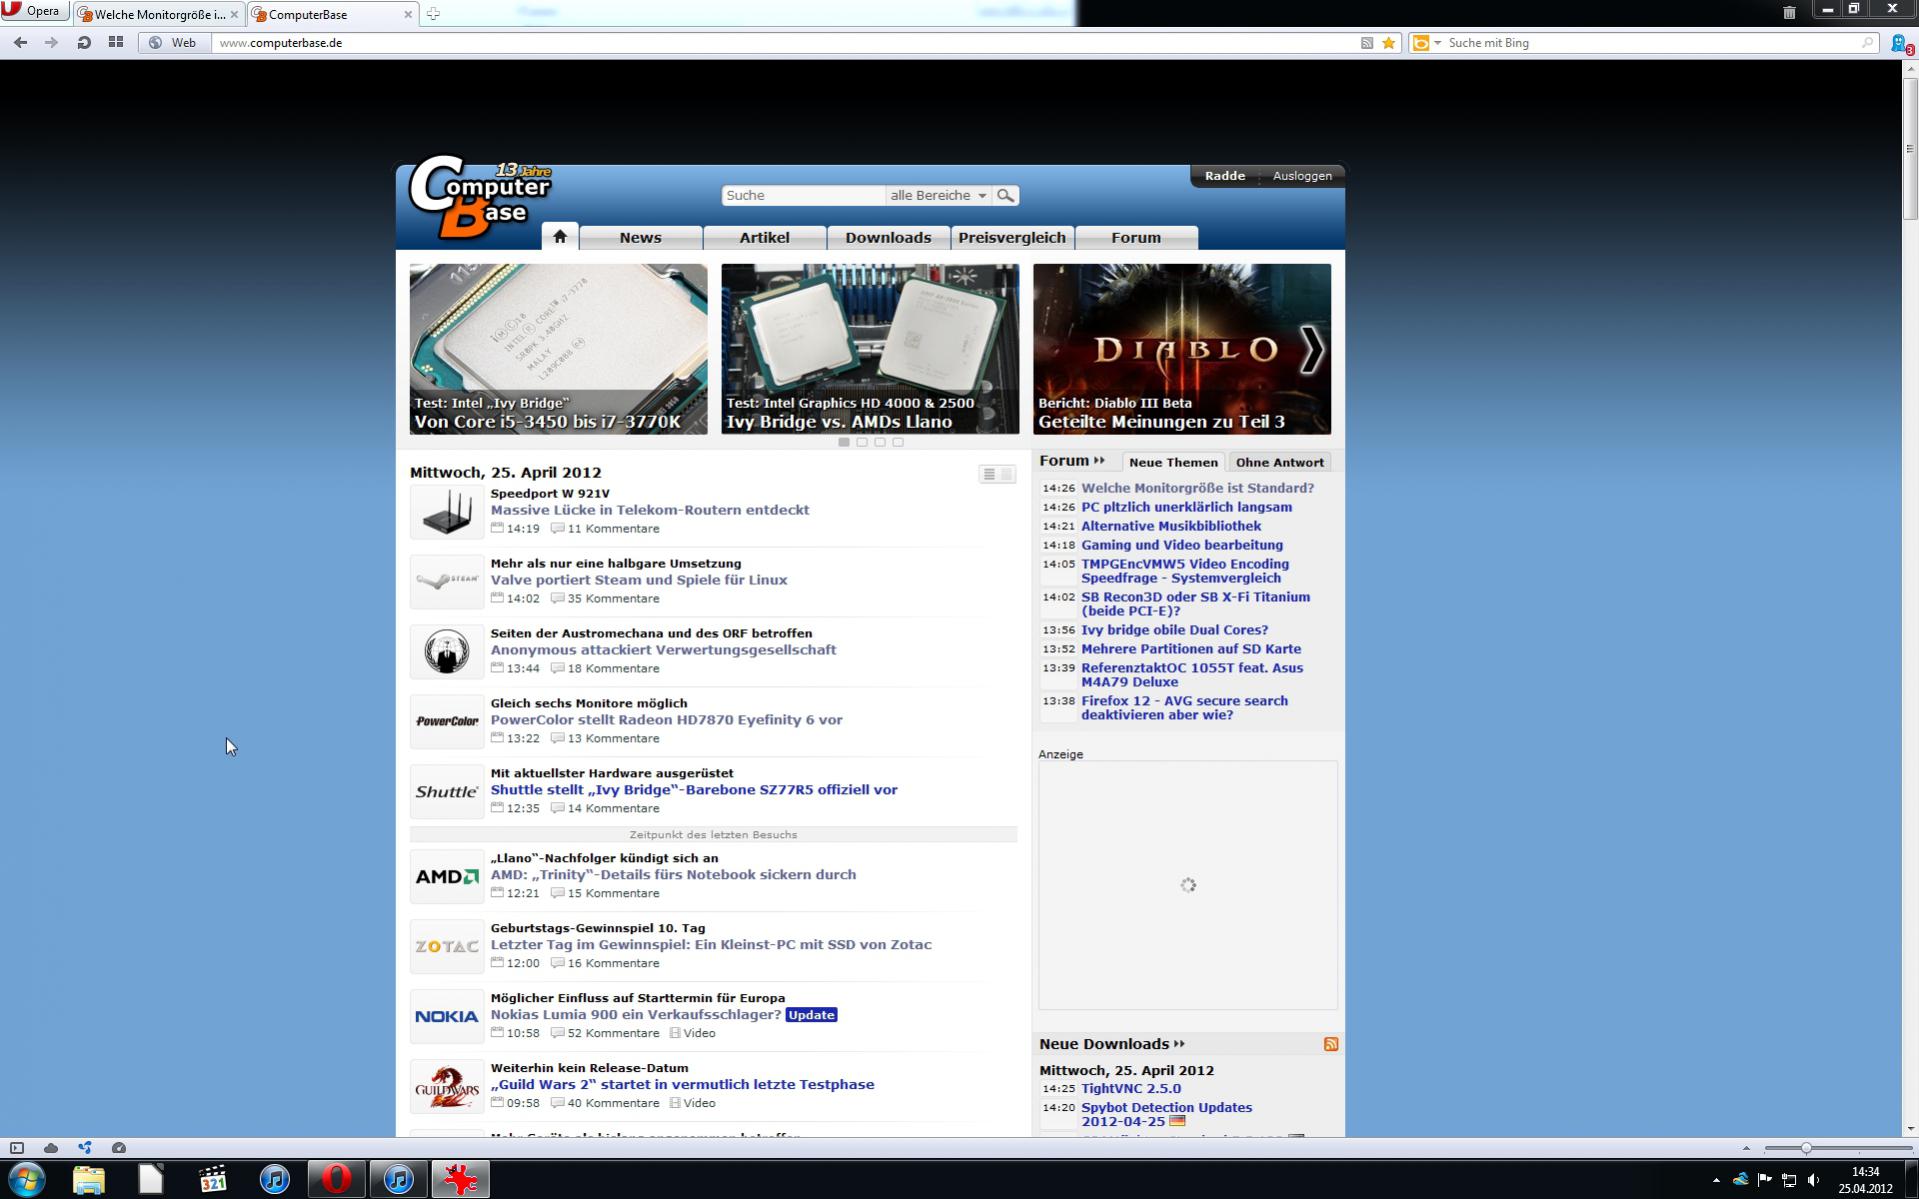Image resolution: width=1919 pixels, height=1199 pixels.
Task: Go forward with the browser forward arrow
Action: pos(51,43)
